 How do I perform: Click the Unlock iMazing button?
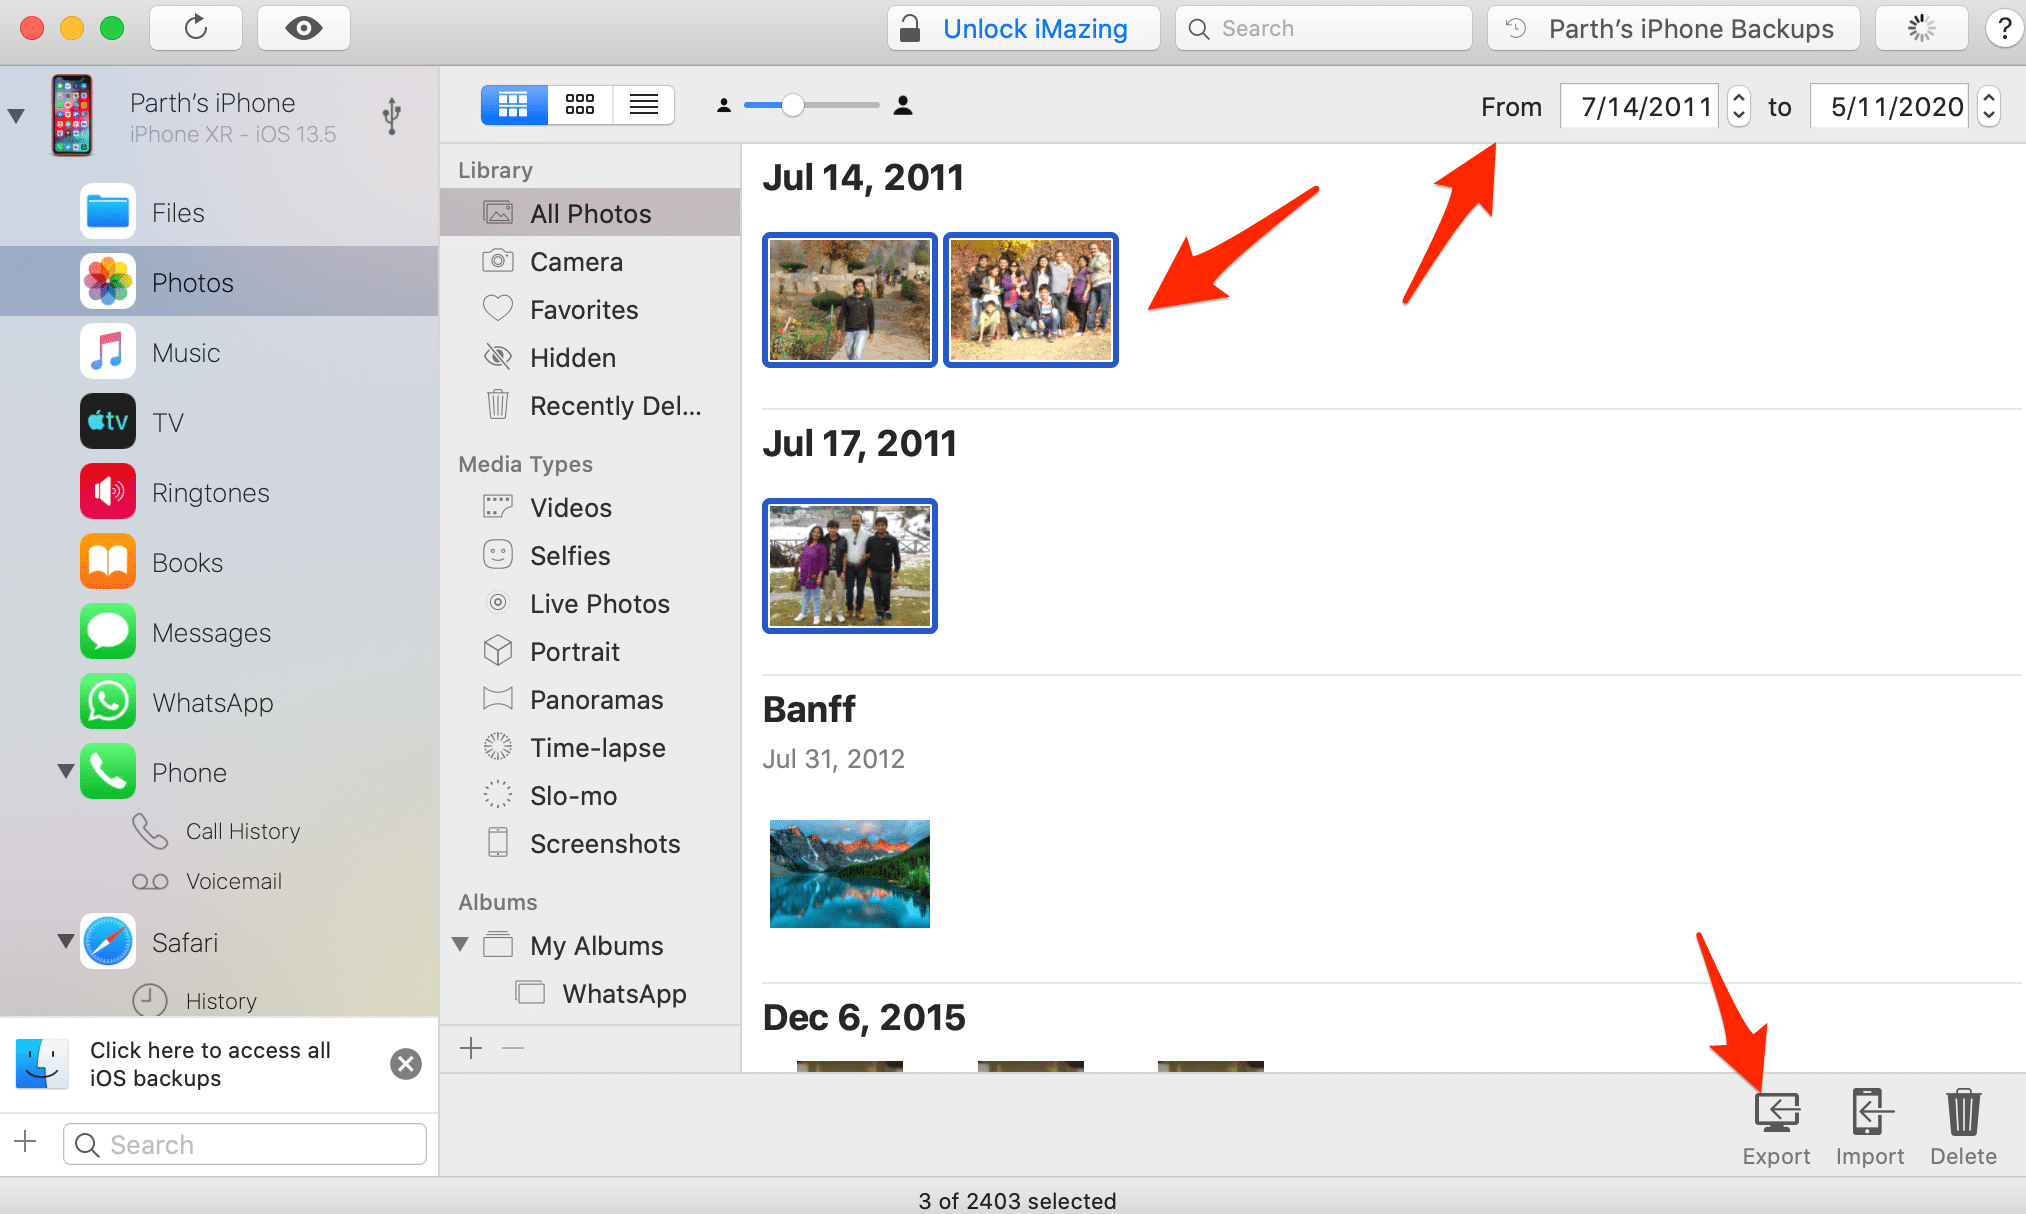(x=1026, y=25)
